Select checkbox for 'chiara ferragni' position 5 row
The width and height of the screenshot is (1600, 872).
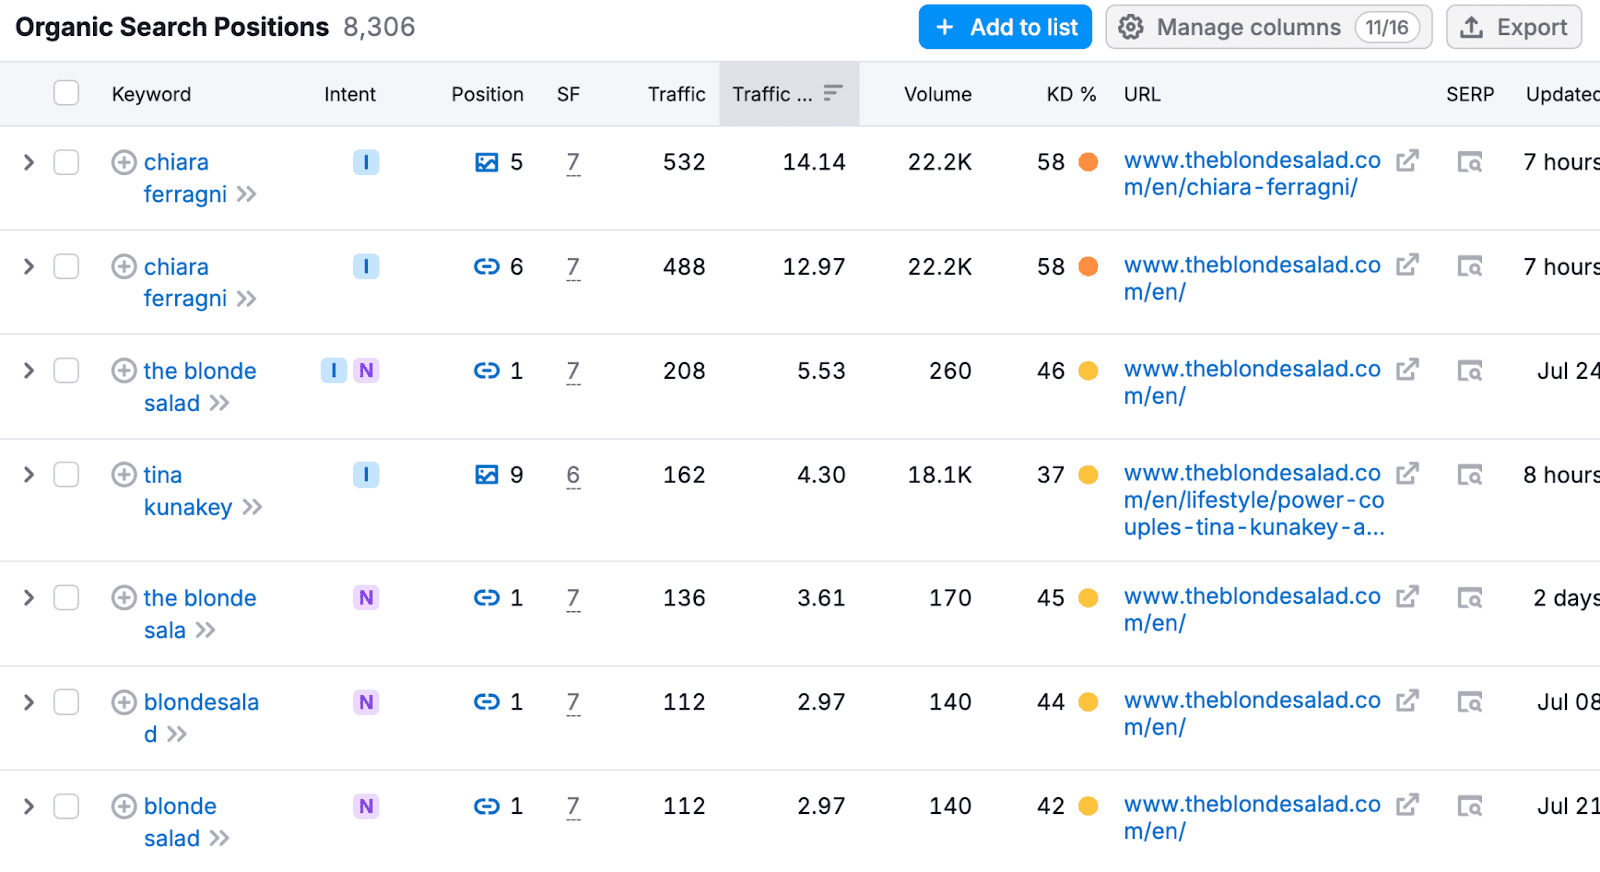(66, 162)
